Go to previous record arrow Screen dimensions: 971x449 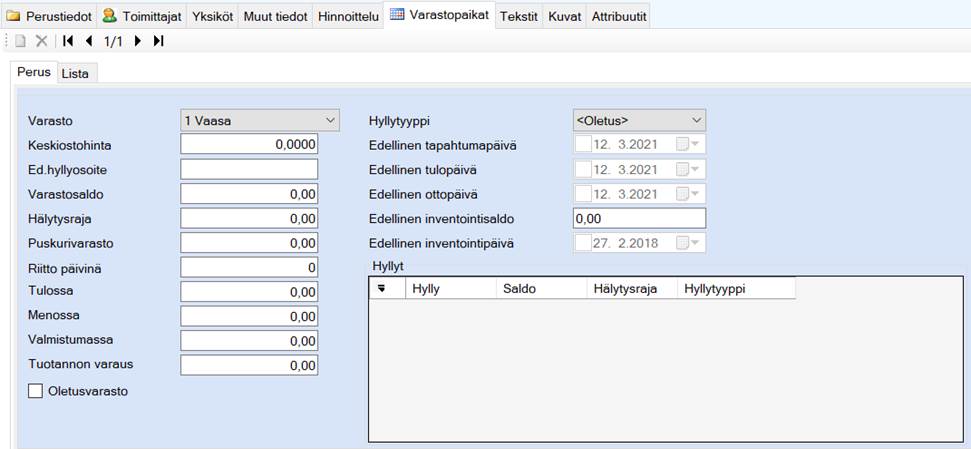point(89,41)
